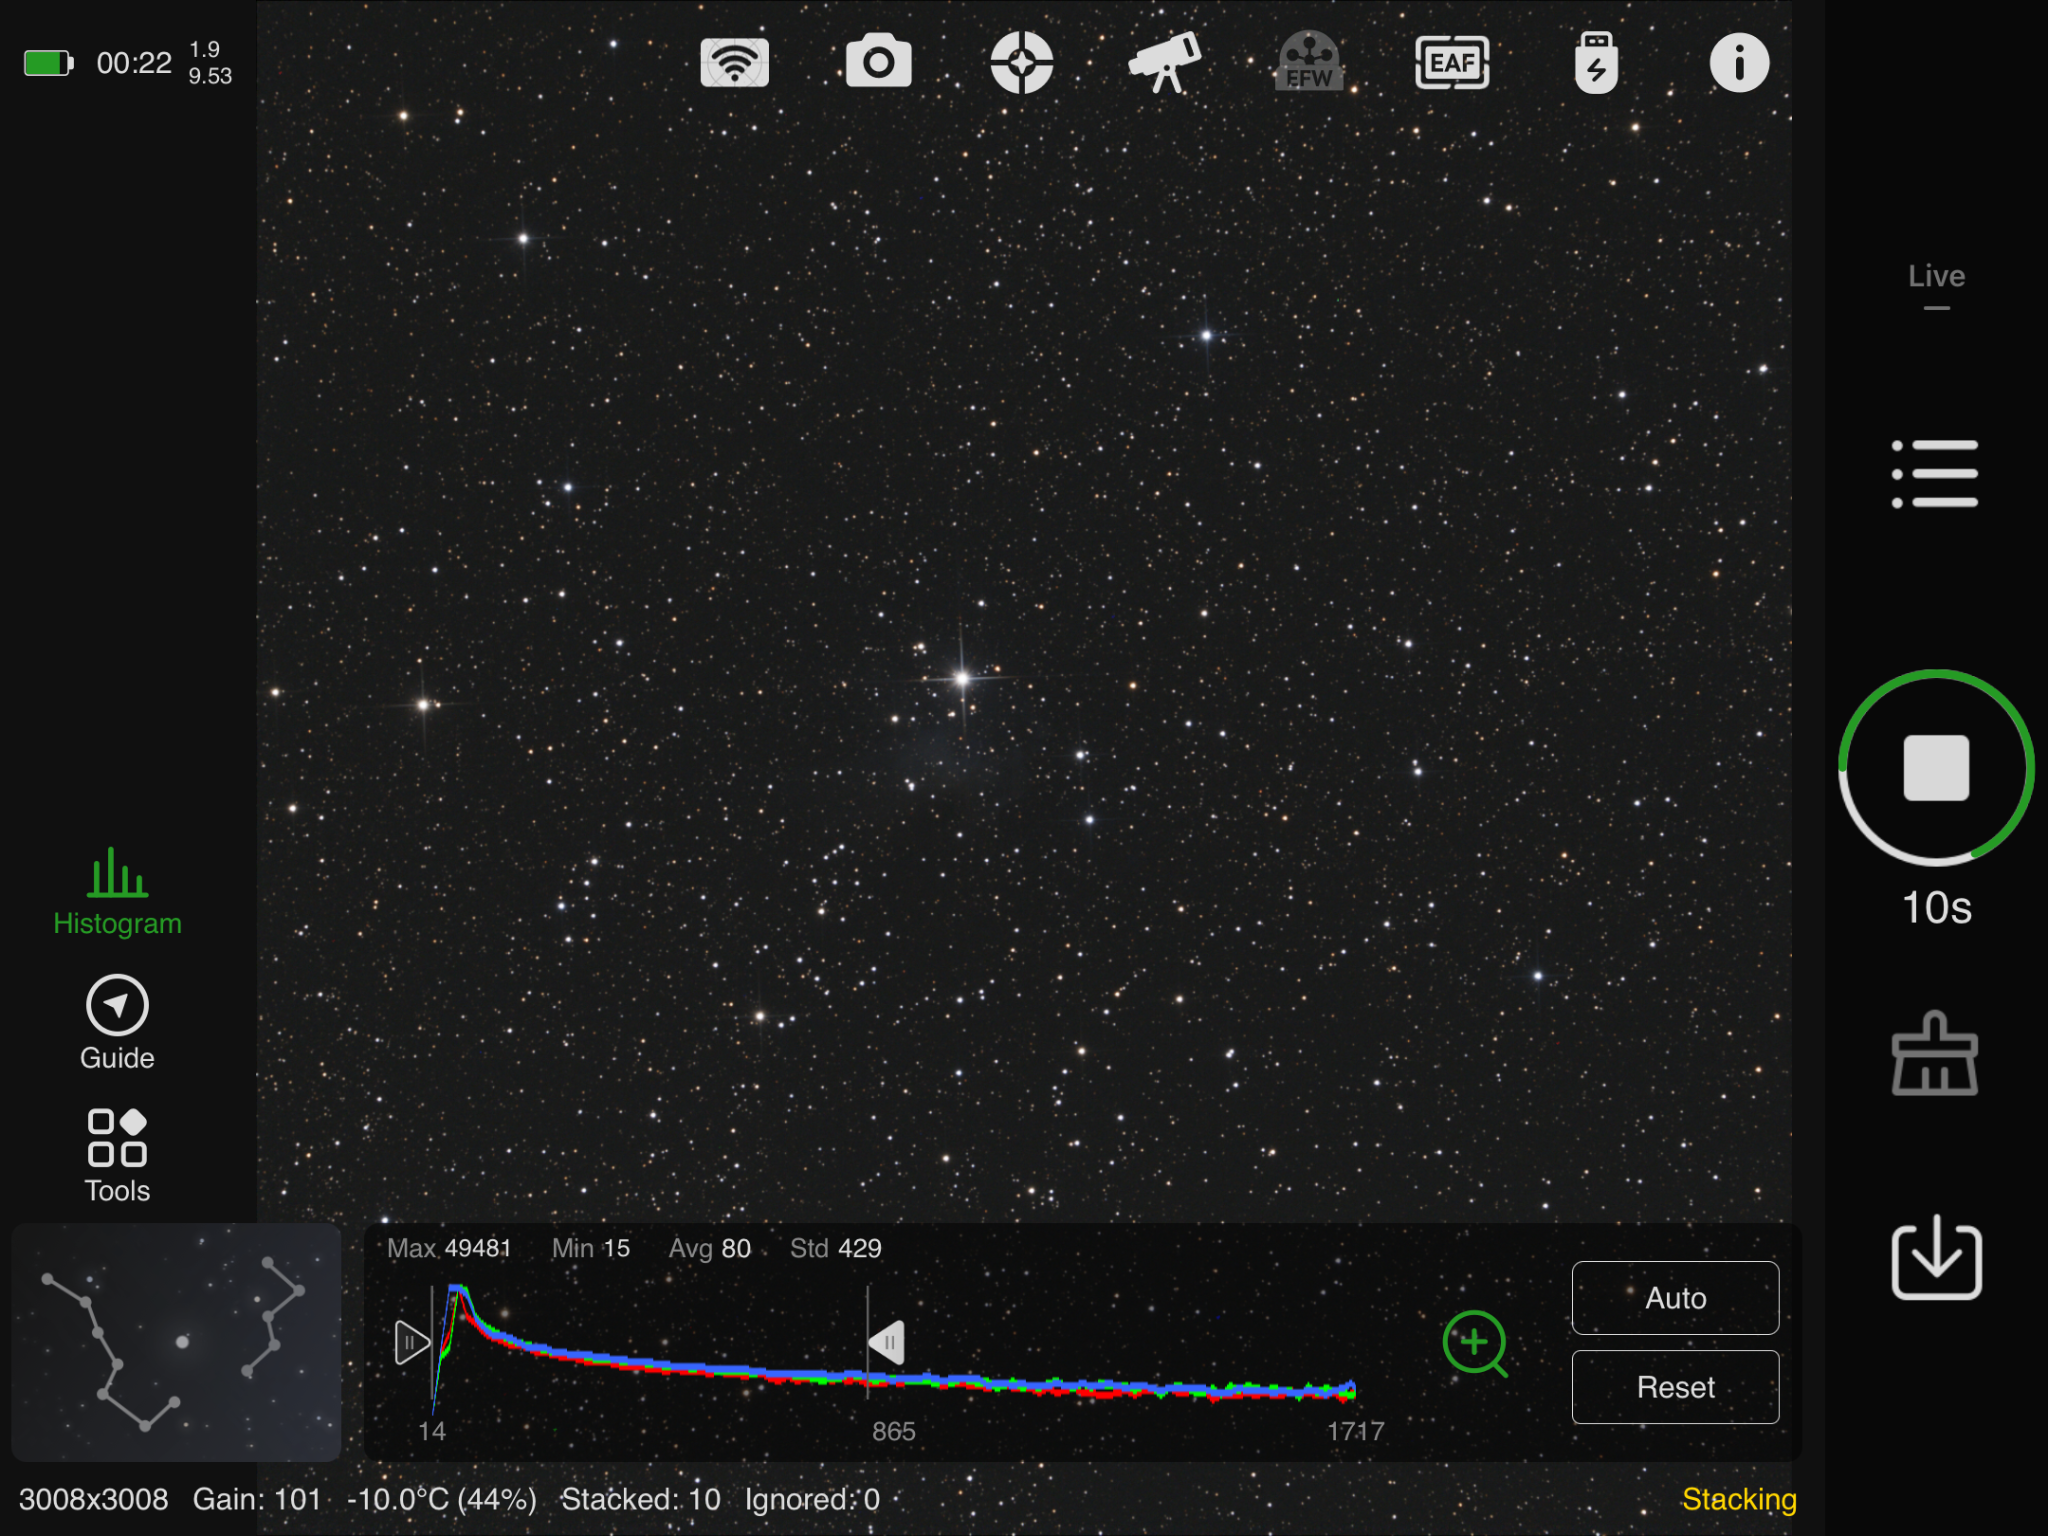Click the 'Ignored: 0' counter
This screenshot has height=1536, width=2048.
812,1499
